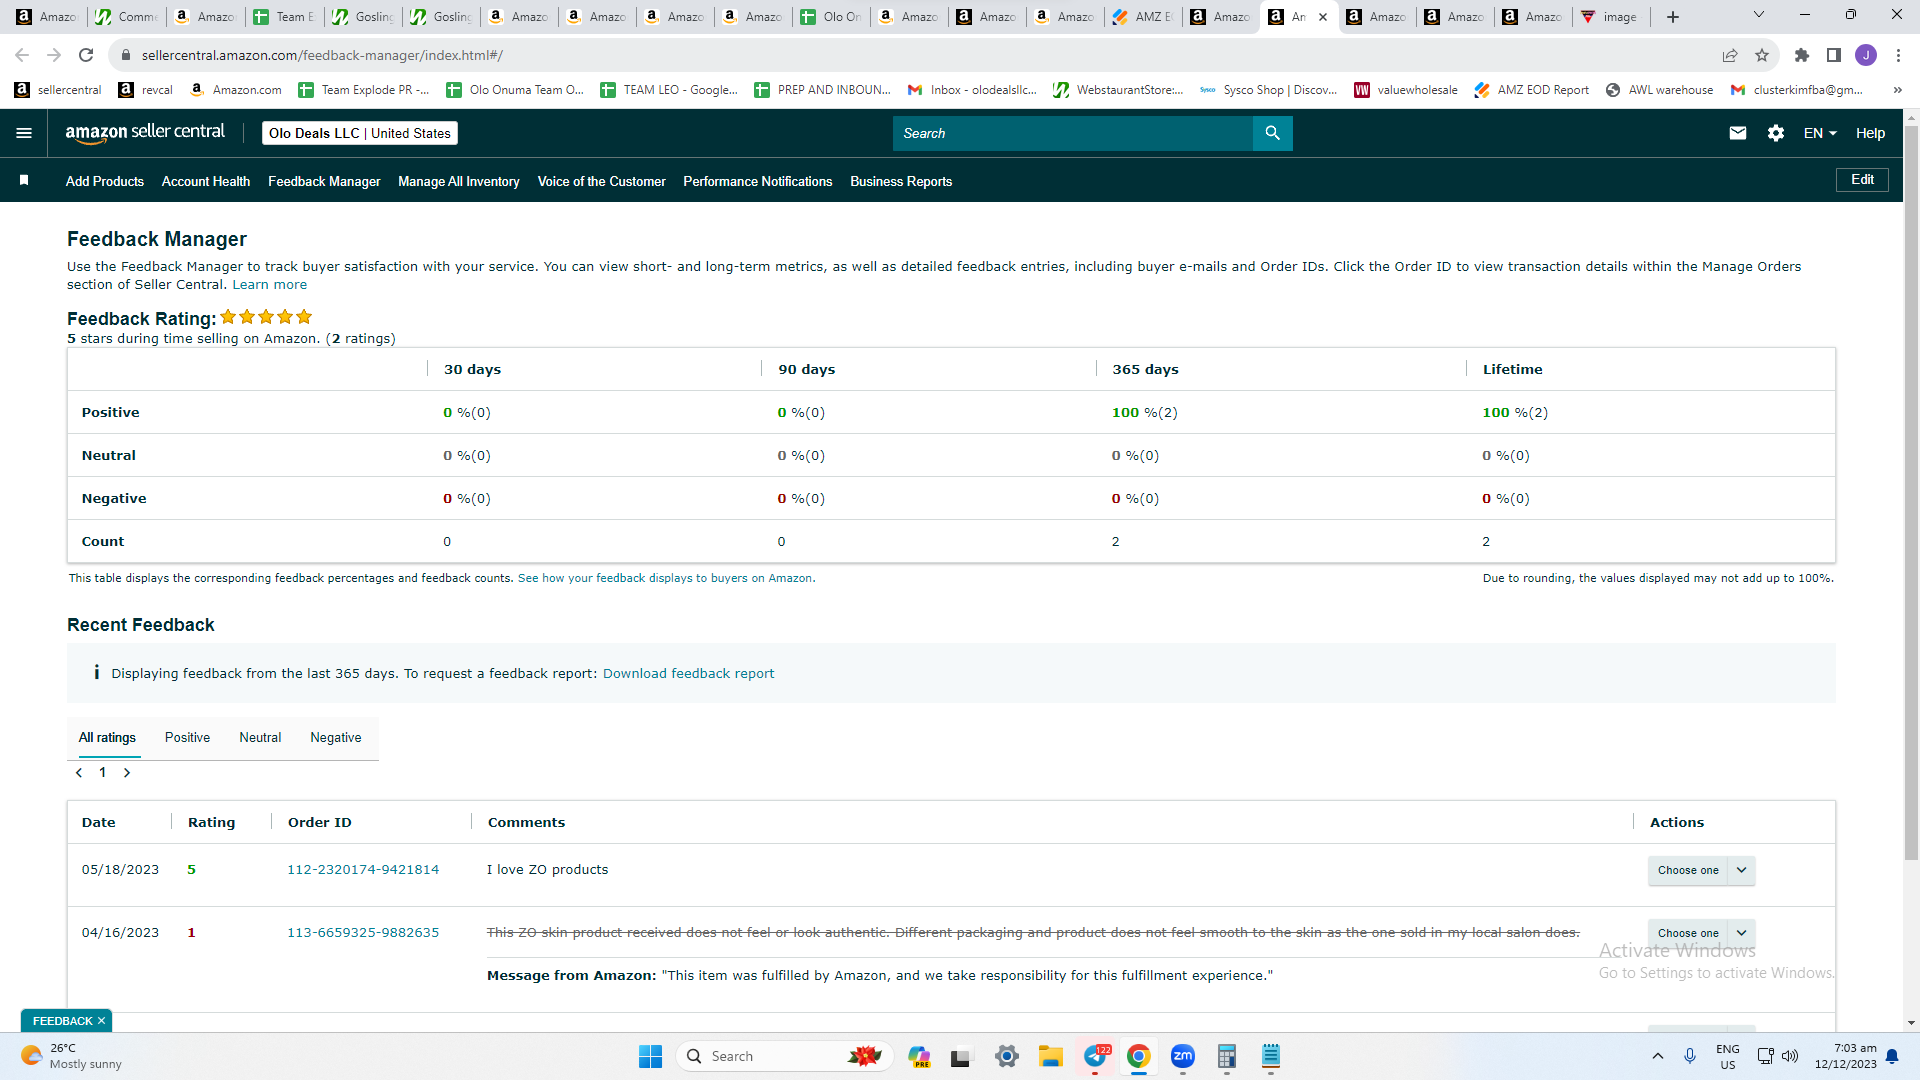
Task: Open File Explorer from the taskbar
Action: (x=1051, y=1056)
